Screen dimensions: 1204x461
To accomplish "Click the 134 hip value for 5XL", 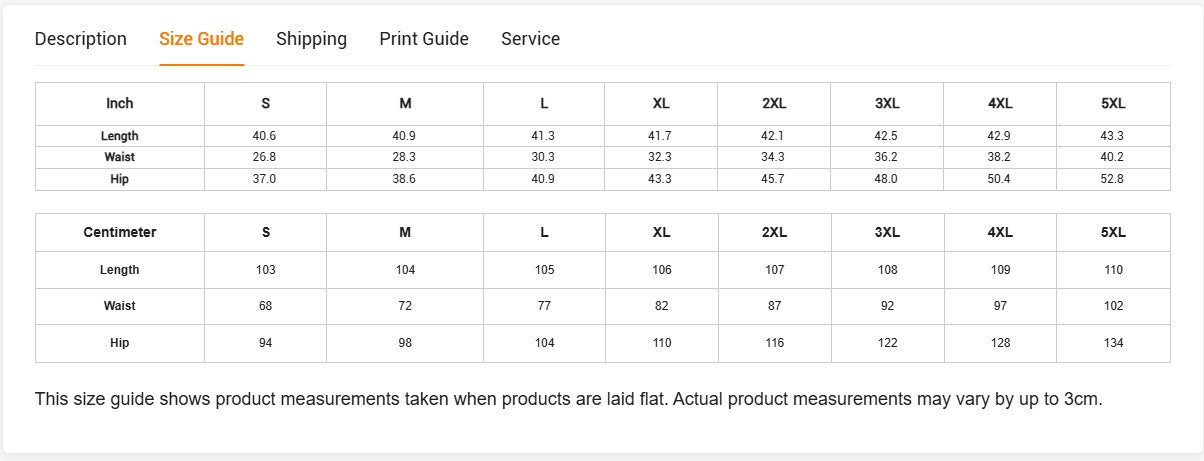I will click(1113, 343).
